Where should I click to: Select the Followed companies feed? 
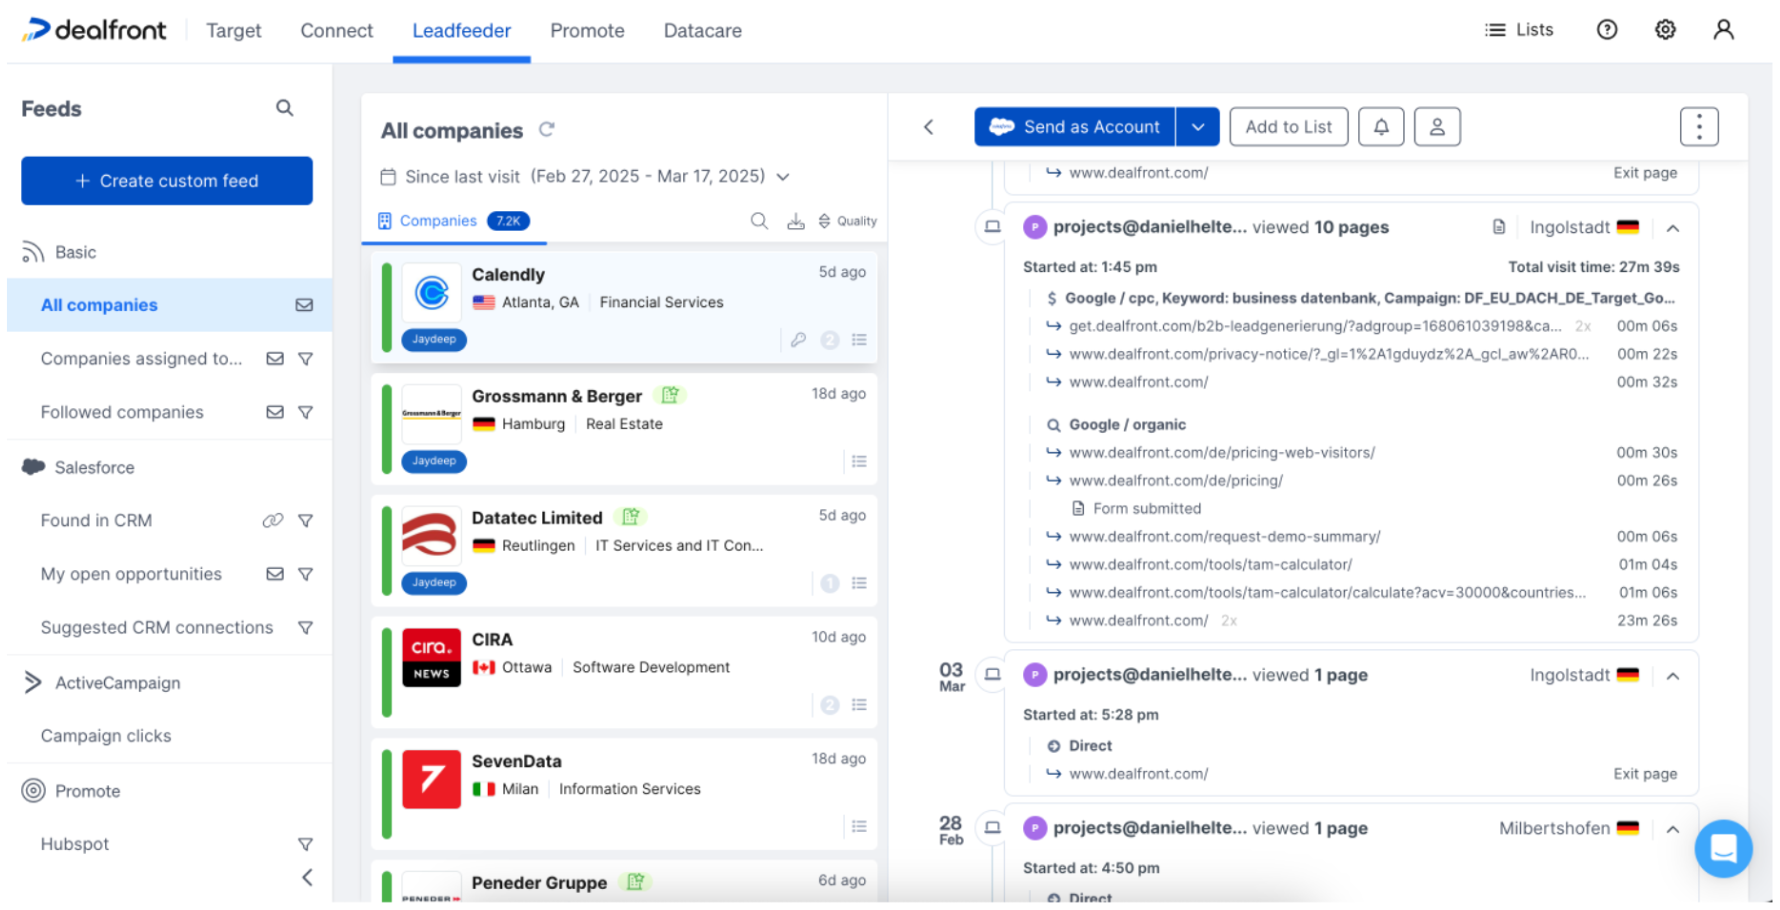tap(122, 412)
